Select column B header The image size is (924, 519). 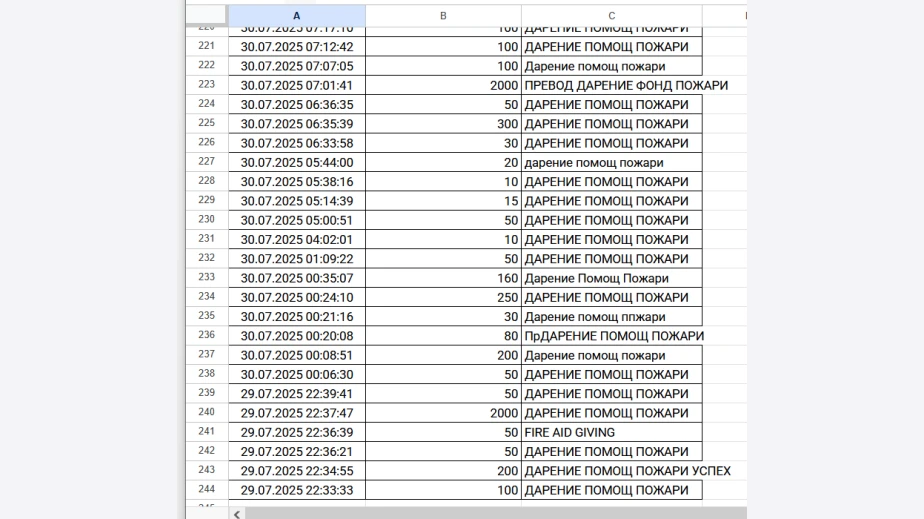point(443,16)
